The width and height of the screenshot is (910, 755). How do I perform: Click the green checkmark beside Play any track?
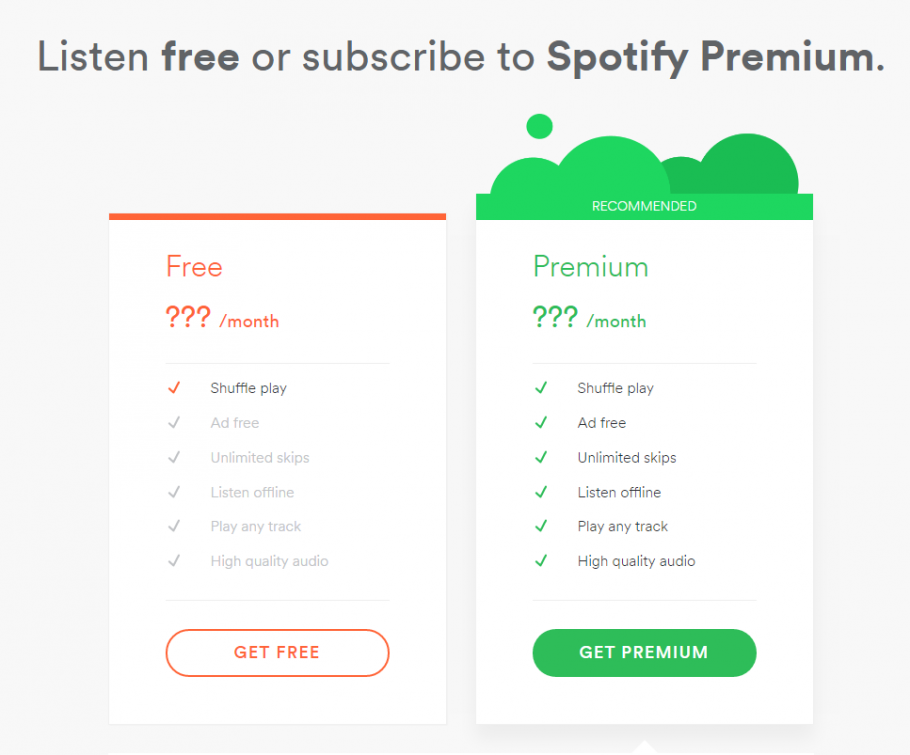tap(541, 526)
